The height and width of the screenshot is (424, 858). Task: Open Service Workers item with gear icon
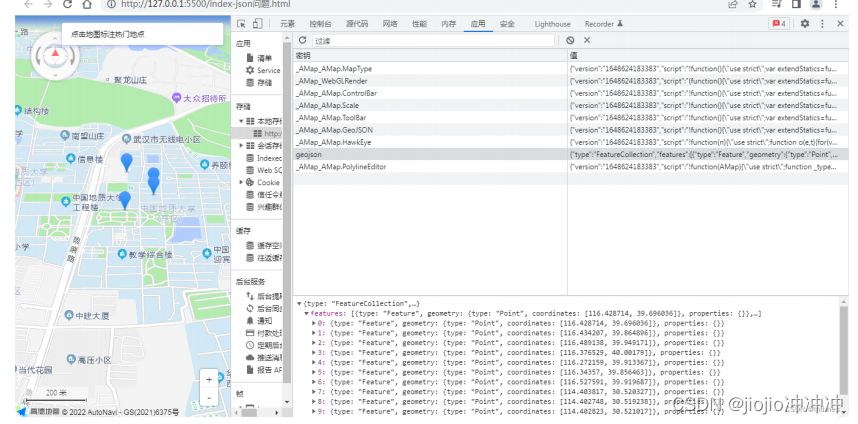(x=263, y=70)
